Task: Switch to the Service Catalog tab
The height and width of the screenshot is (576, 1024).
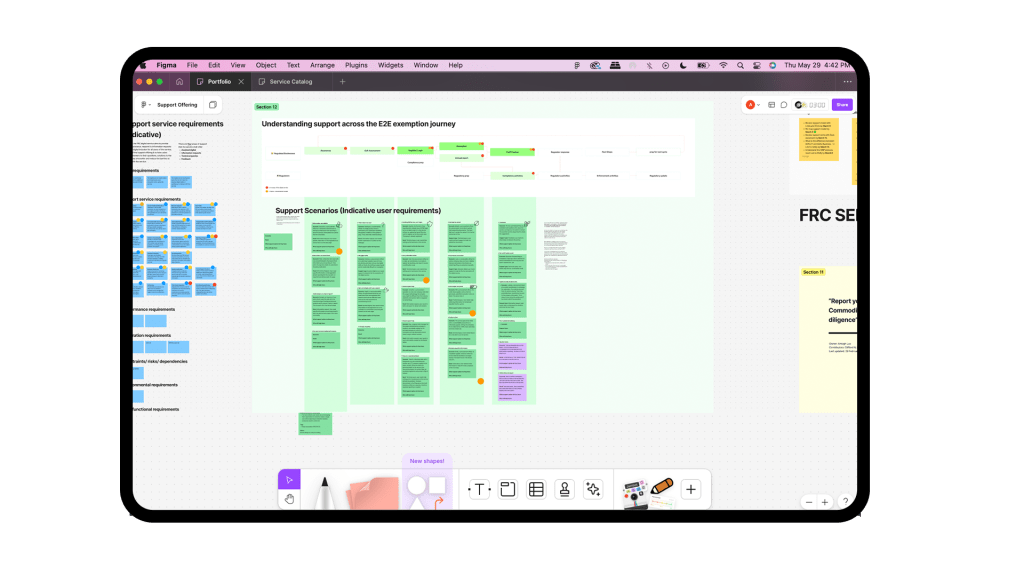Action: point(290,82)
